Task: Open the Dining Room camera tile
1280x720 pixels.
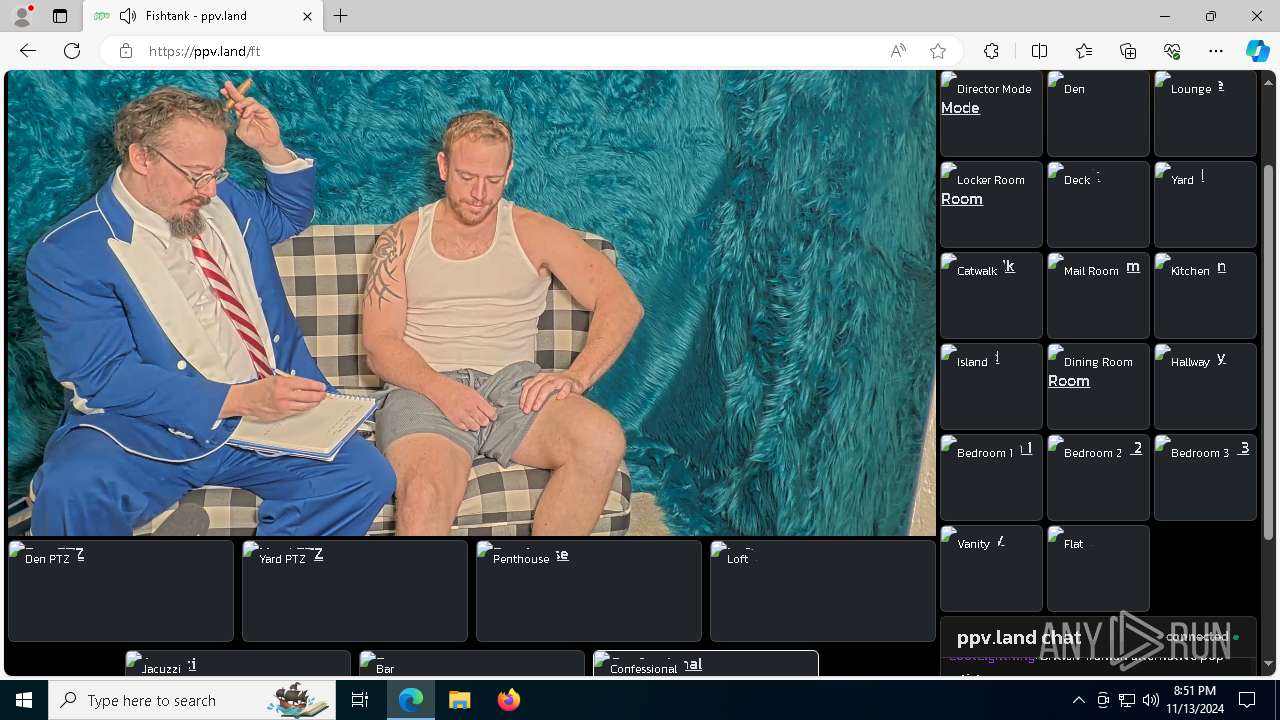Action: click(1098, 386)
